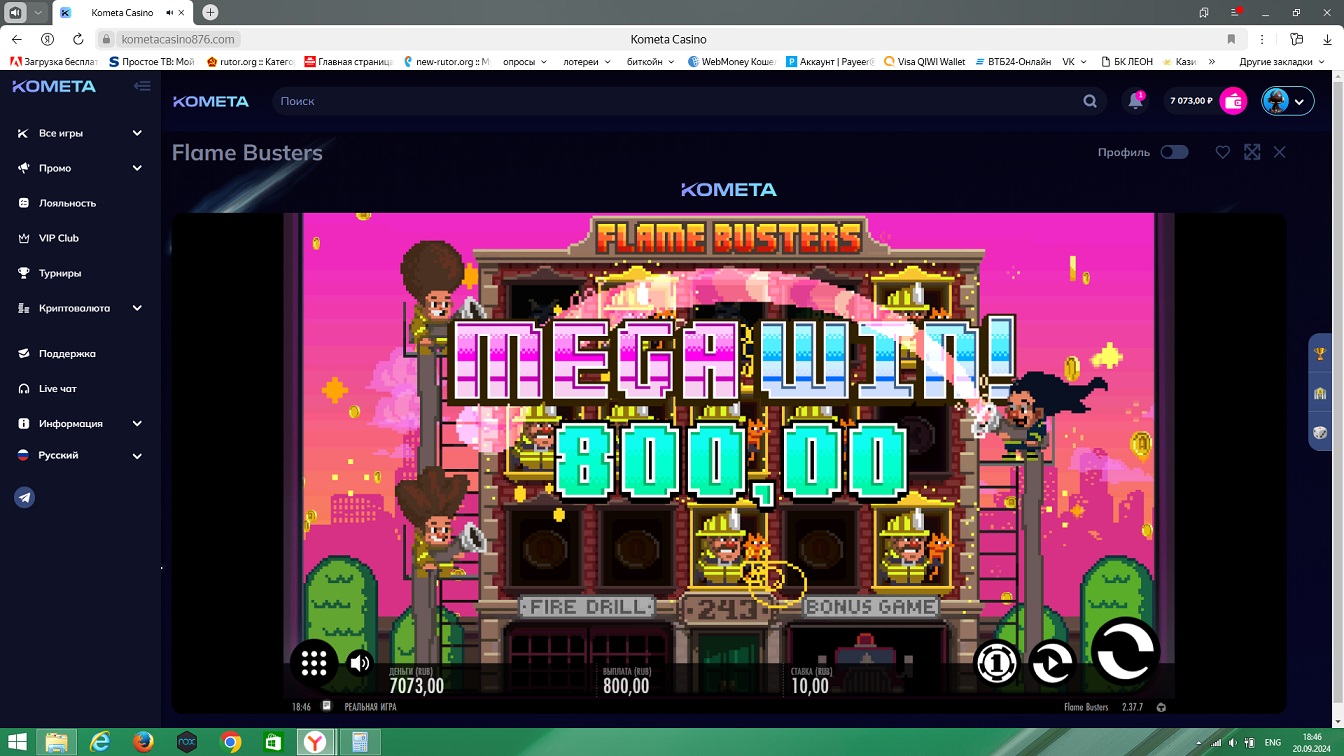The height and width of the screenshot is (756, 1344).
Task: Open Live чат support link
Action: [x=58, y=388]
